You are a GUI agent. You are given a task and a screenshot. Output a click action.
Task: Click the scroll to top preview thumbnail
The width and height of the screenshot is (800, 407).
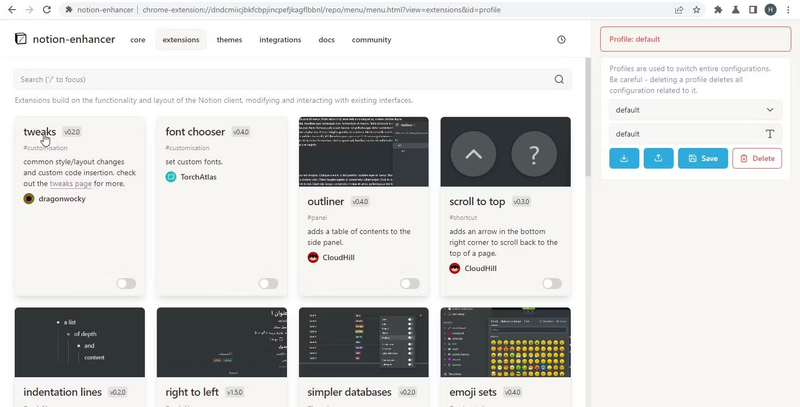click(506, 151)
